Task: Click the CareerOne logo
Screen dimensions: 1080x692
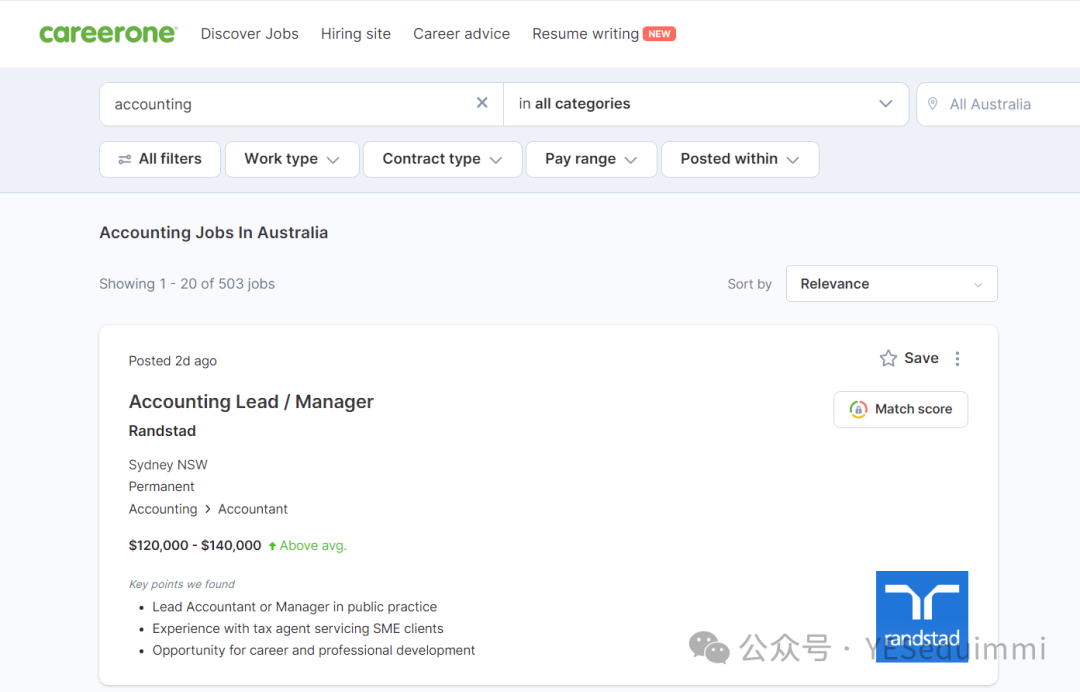Action: coord(108,34)
